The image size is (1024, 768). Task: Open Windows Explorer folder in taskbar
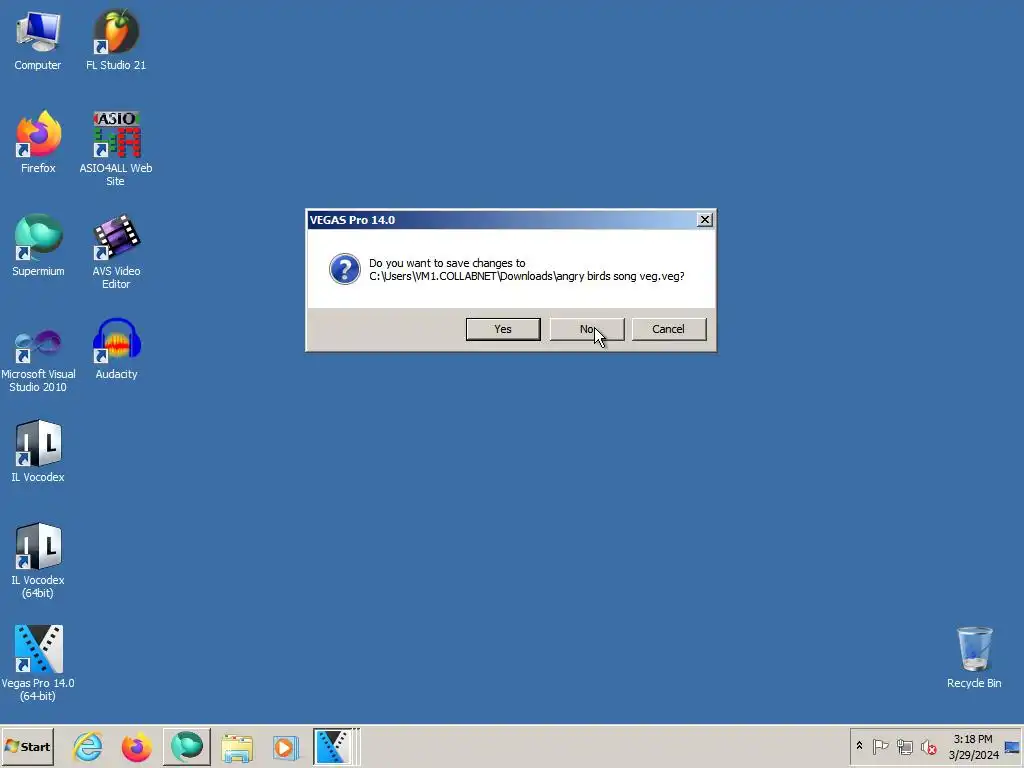click(x=237, y=747)
